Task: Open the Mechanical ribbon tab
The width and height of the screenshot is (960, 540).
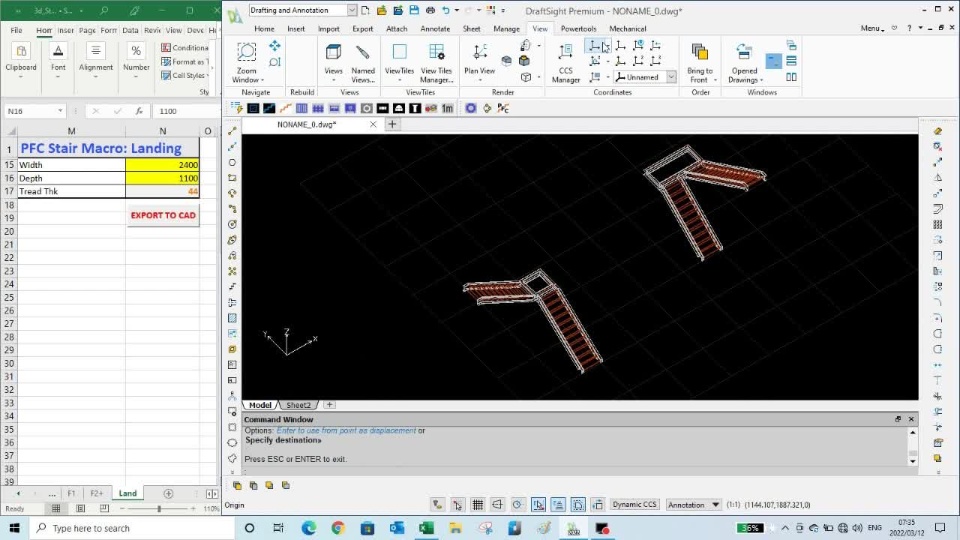Action: [628, 29]
